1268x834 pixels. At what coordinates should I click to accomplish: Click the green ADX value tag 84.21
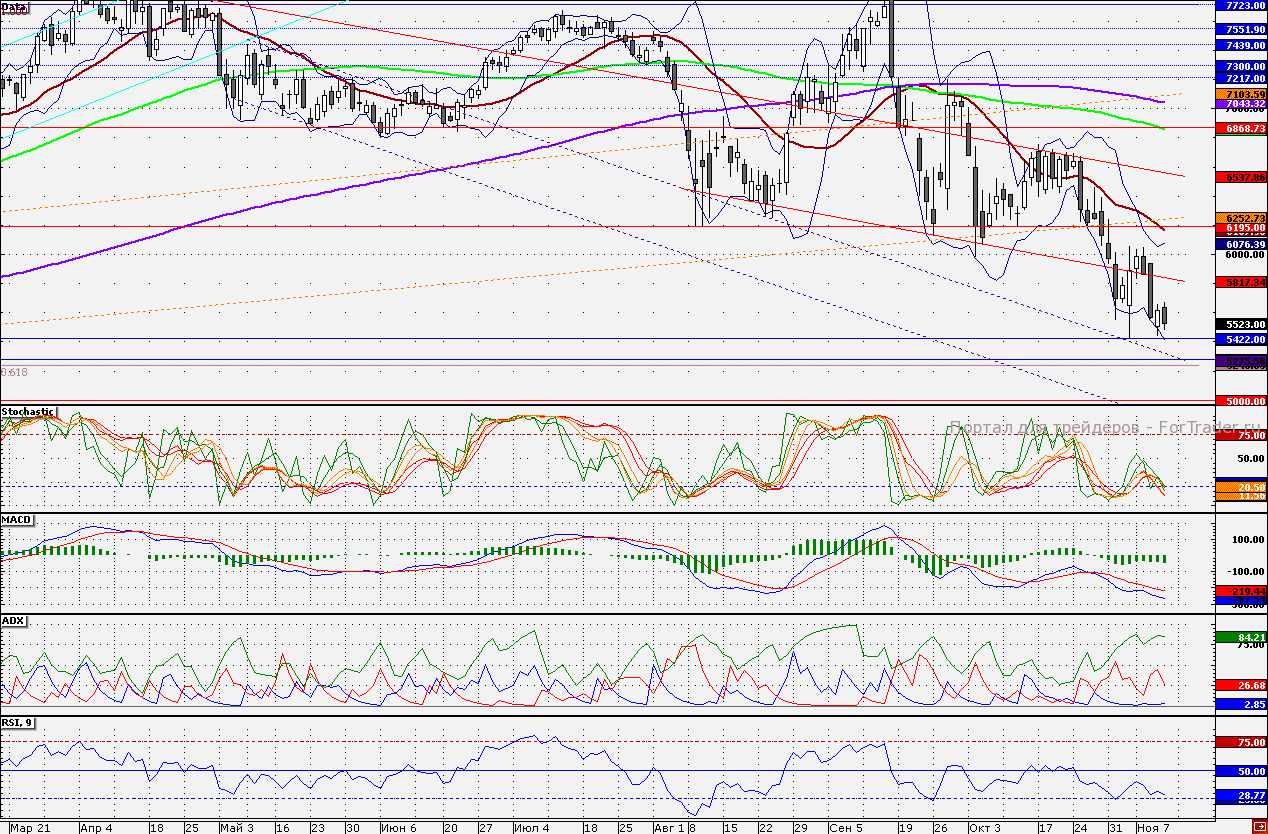[1239, 636]
